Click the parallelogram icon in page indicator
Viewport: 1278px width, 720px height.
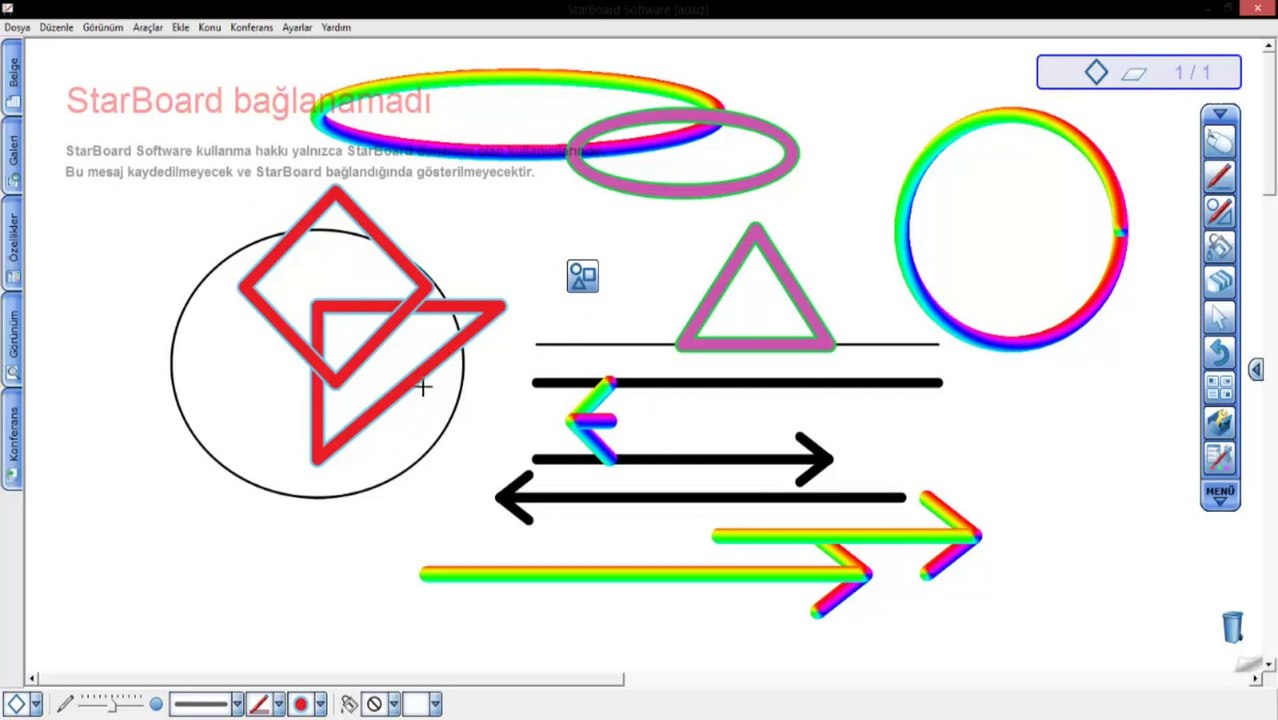coord(1133,74)
